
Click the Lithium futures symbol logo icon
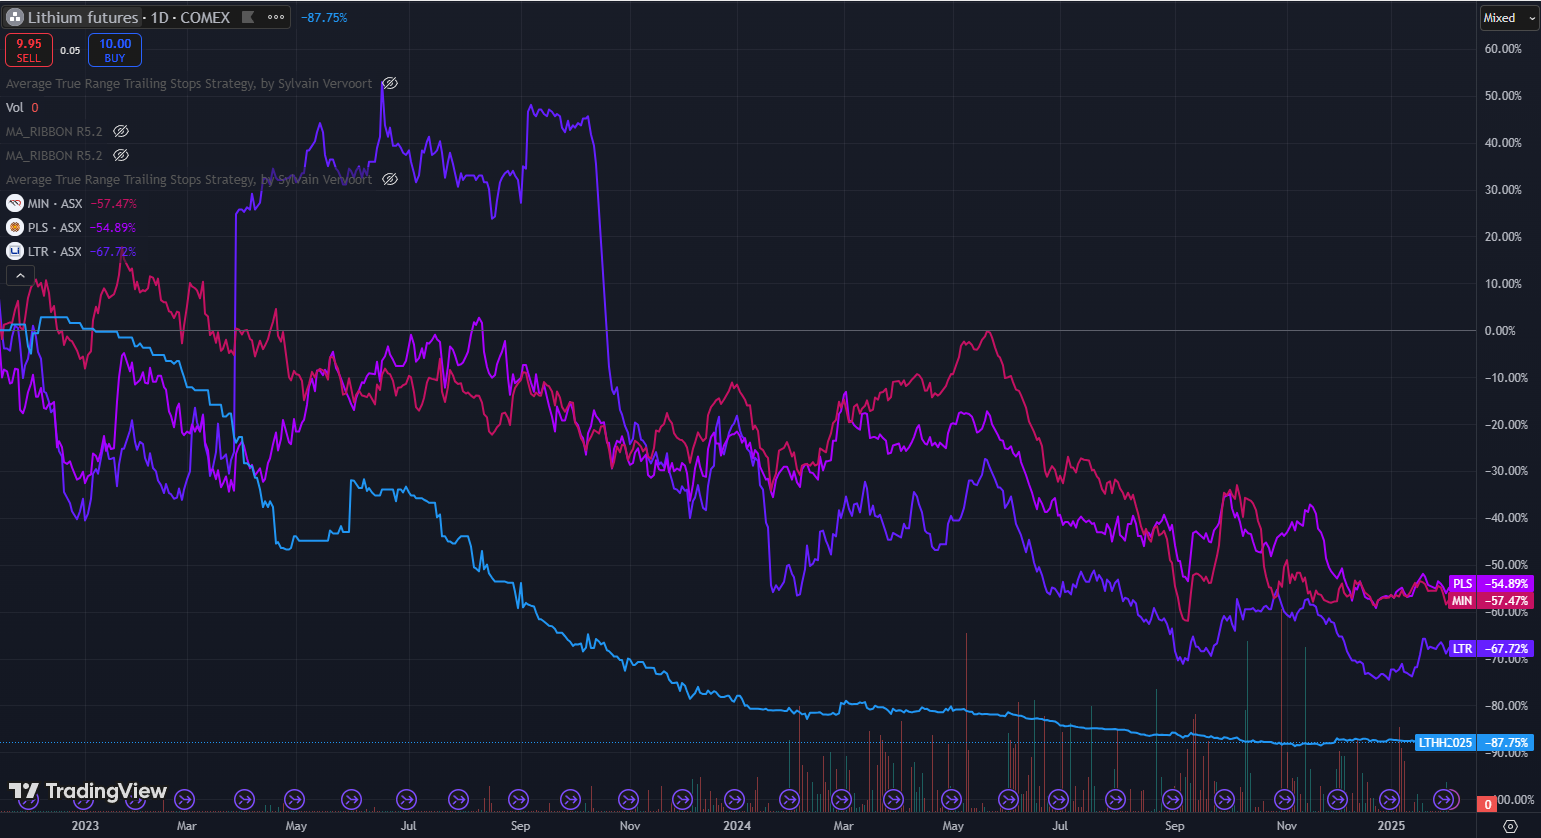tap(15, 17)
